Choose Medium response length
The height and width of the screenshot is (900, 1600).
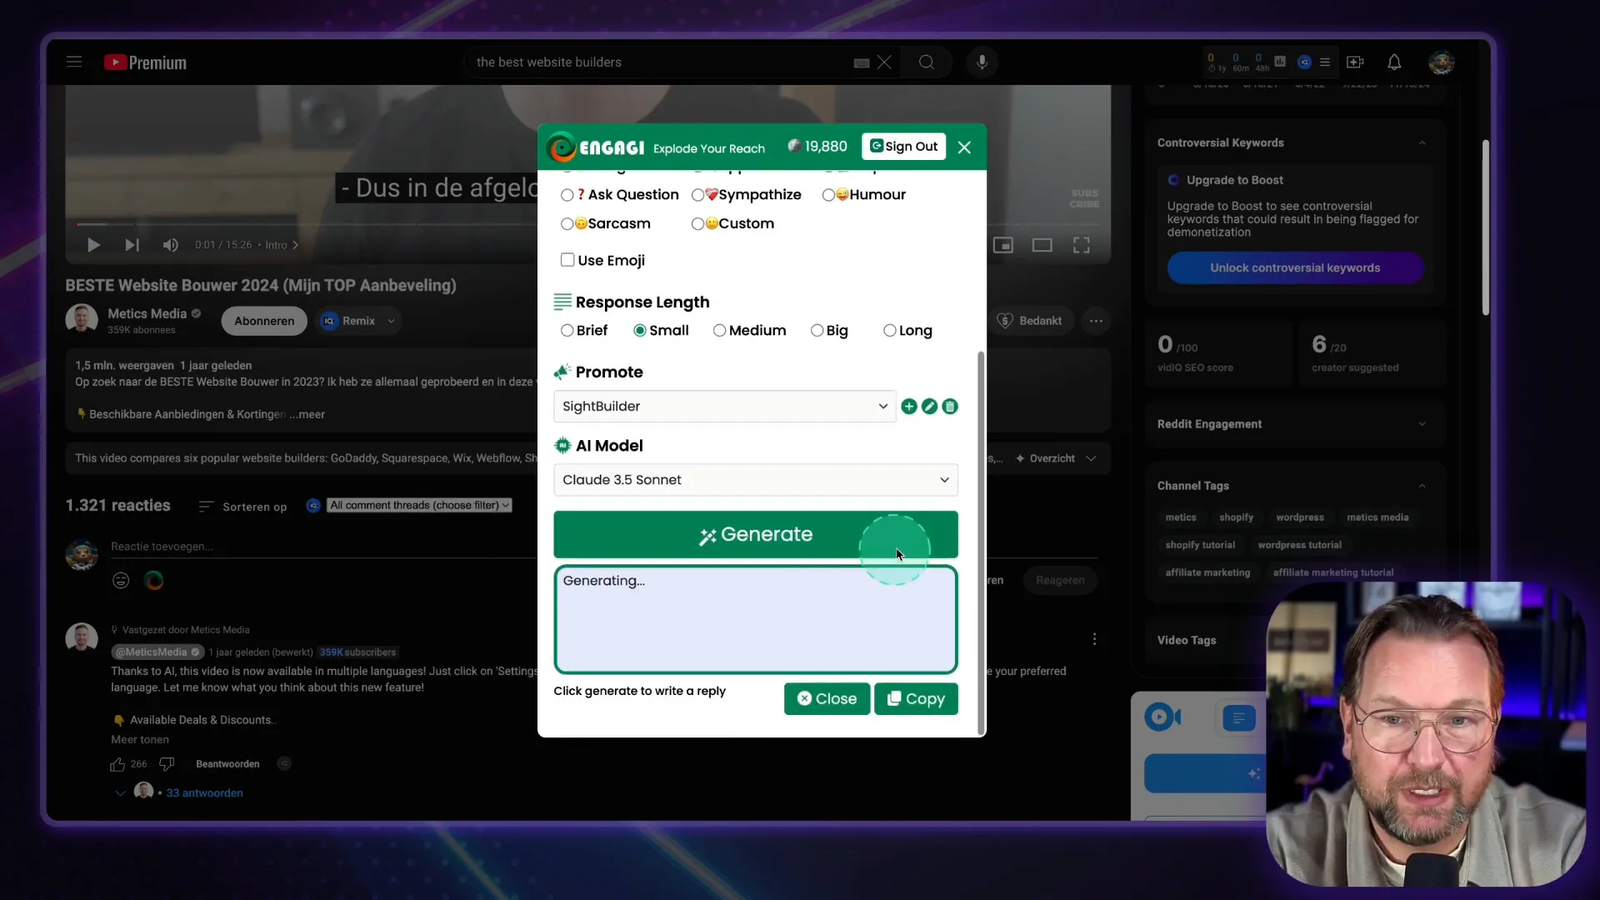coord(719,331)
